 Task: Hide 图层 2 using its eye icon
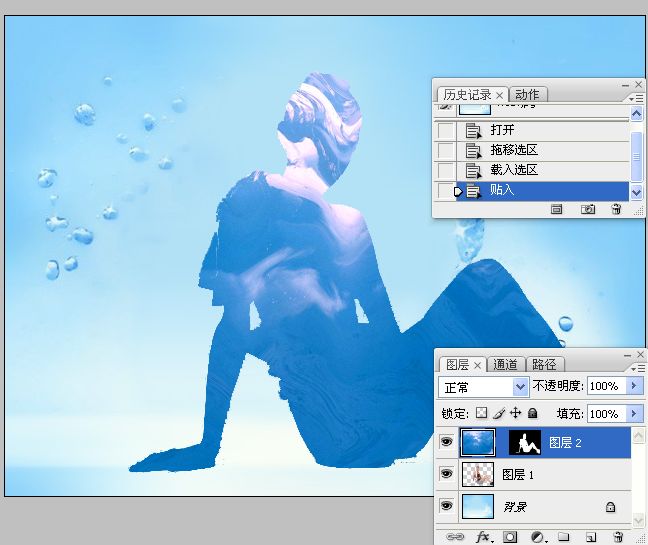click(x=446, y=442)
